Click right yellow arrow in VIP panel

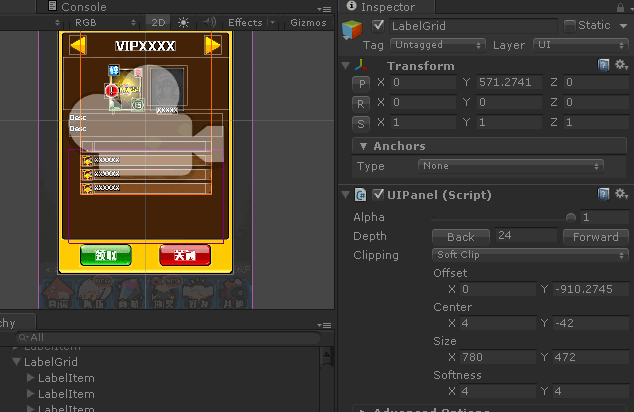213,45
